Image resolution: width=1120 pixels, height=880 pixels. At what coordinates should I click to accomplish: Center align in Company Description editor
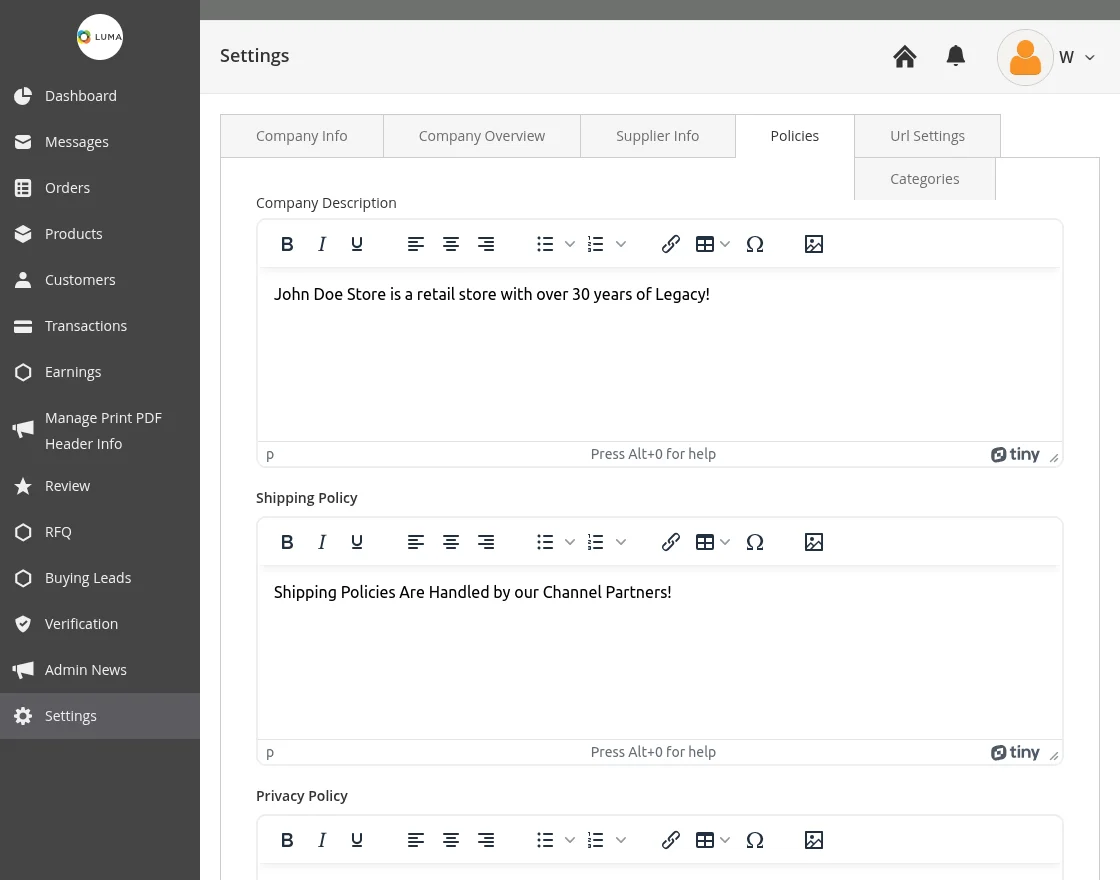(x=451, y=244)
